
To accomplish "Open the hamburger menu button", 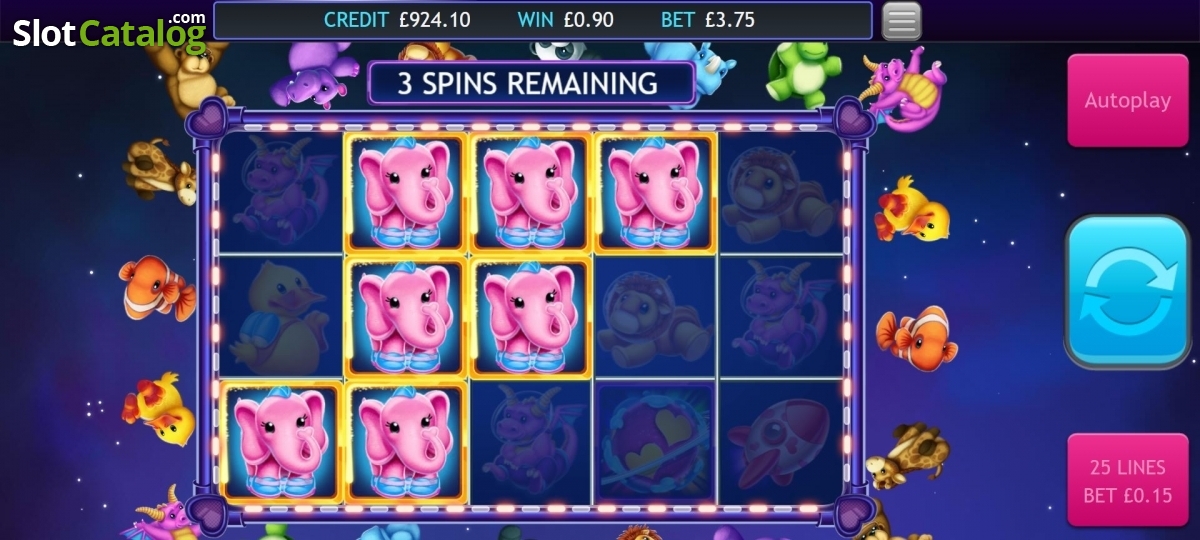I will click(x=901, y=20).
